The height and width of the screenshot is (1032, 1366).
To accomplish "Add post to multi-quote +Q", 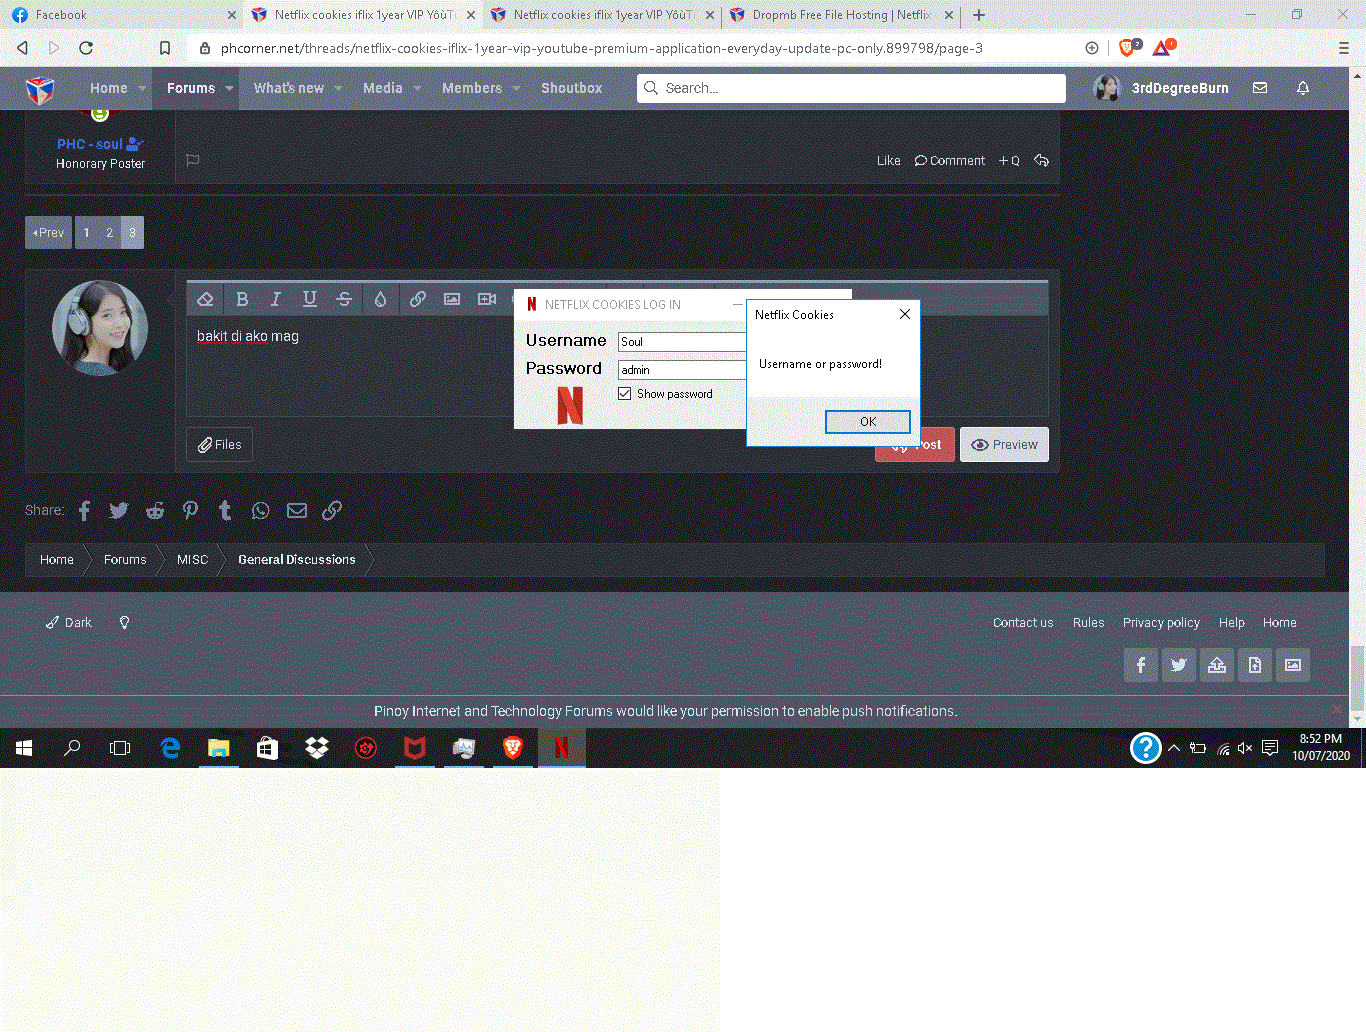I will pyautogui.click(x=1009, y=160).
